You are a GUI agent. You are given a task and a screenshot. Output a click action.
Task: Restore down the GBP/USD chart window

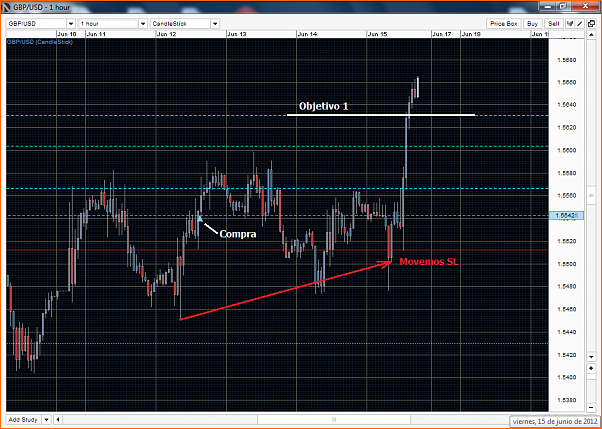coord(563,6)
